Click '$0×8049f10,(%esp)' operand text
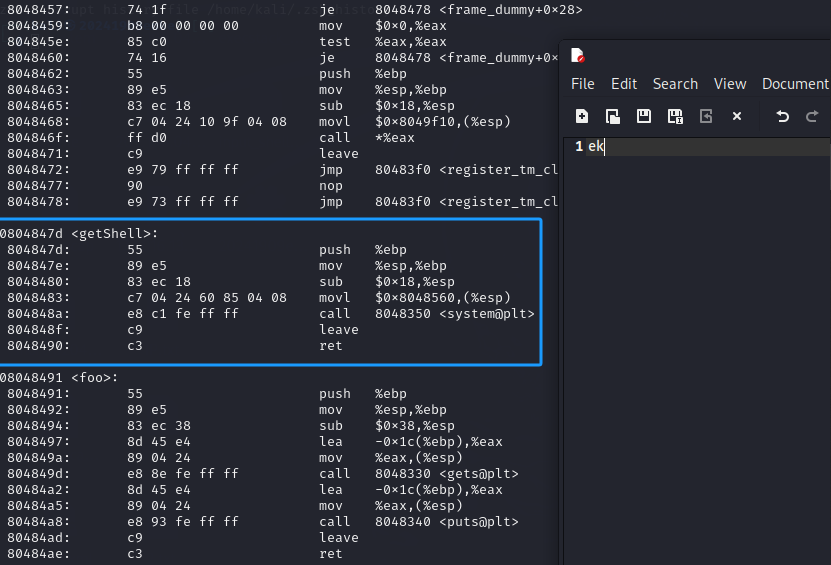Image resolution: width=831 pixels, height=565 pixels. [443, 122]
